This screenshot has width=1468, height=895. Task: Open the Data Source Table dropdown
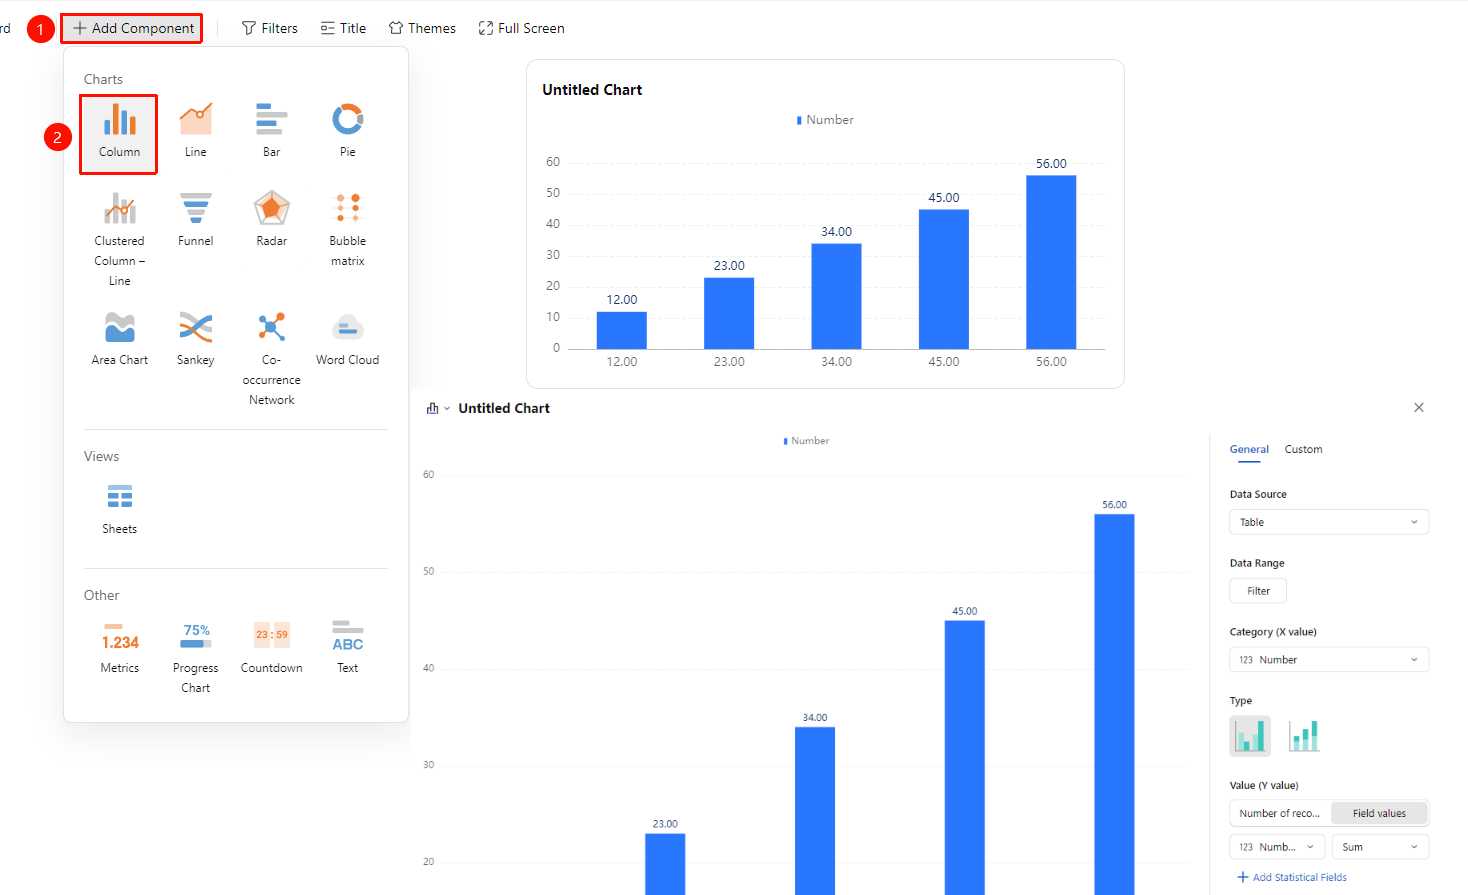[x=1329, y=522]
